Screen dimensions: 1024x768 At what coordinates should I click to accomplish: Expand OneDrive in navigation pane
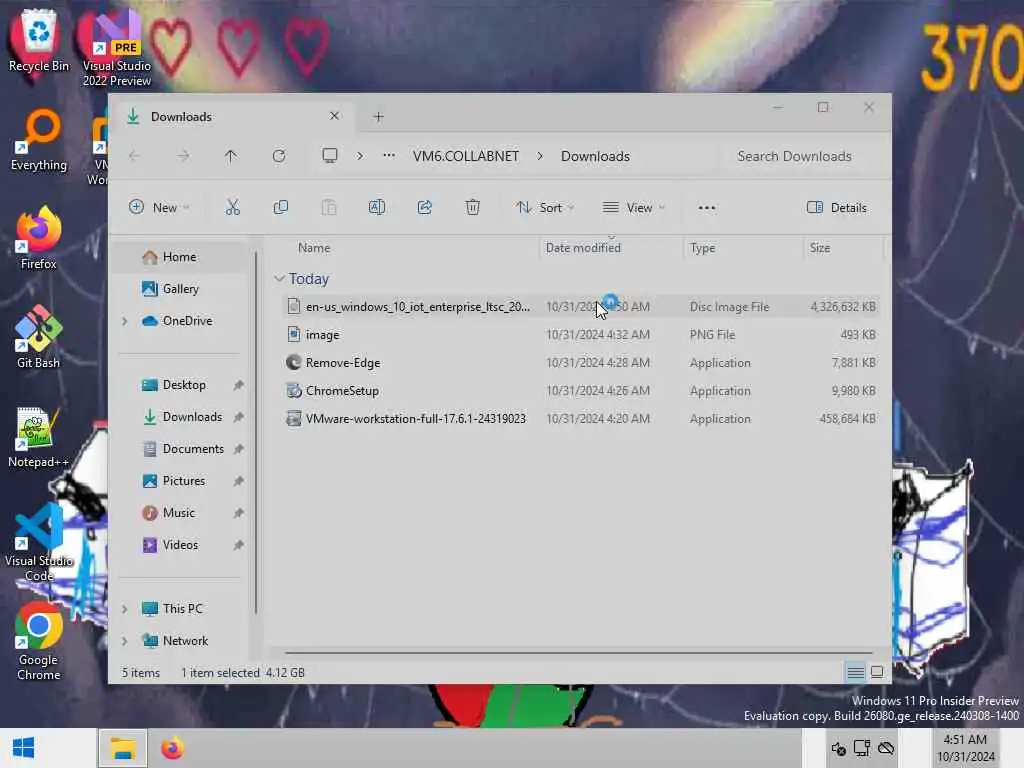pos(125,321)
